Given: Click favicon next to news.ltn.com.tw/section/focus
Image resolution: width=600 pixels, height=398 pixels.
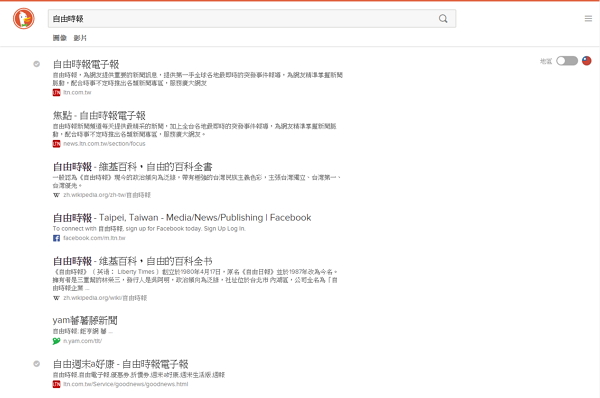Looking at the screenshot, I should [x=56, y=144].
